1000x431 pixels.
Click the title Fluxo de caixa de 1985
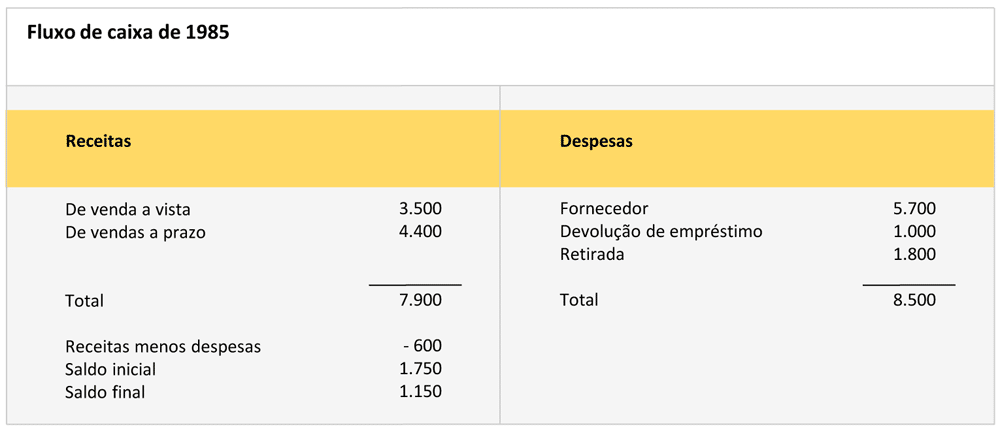(x=128, y=33)
